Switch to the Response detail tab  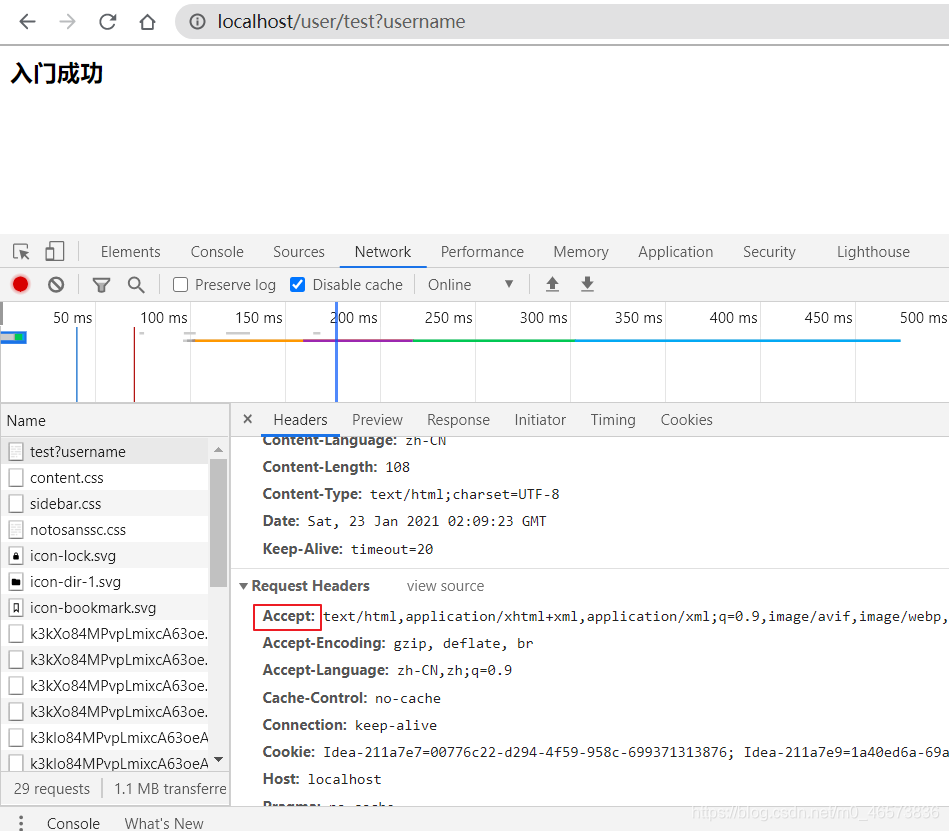pos(458,420)
